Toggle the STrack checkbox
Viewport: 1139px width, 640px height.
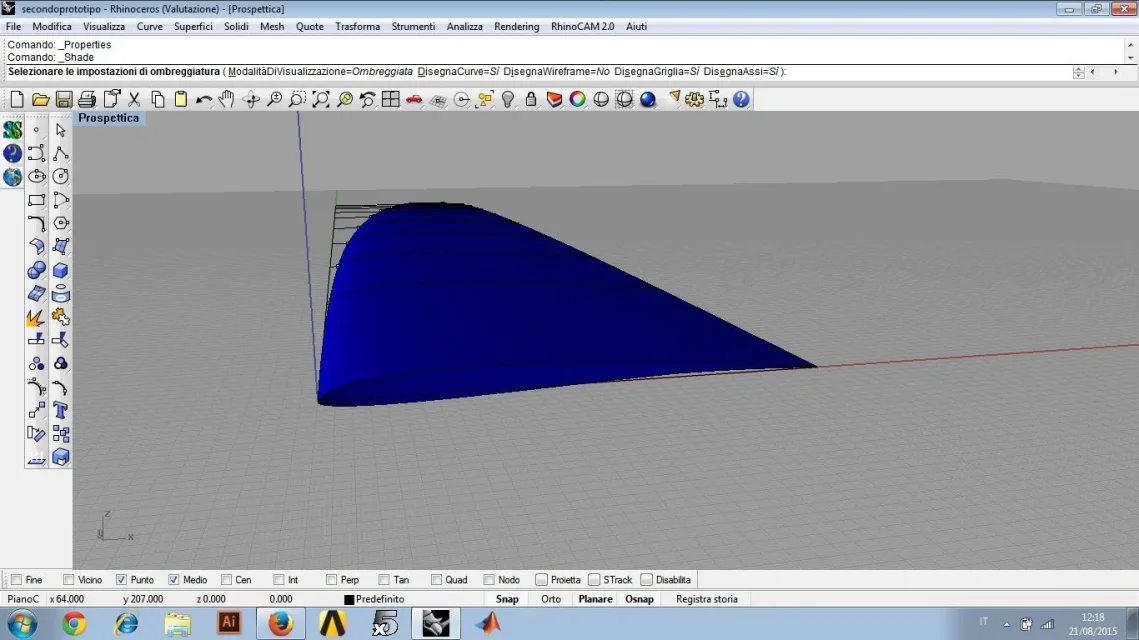point(594,580)
